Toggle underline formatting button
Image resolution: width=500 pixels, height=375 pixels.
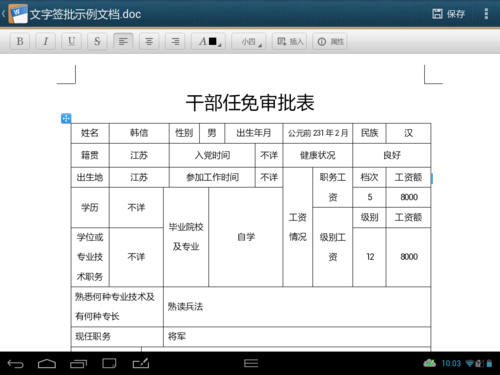click(x=71, y=41)
